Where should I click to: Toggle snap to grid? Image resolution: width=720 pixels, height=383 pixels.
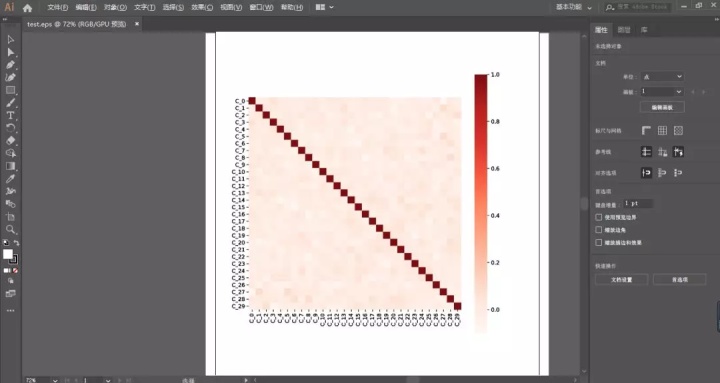coord(678,173)
